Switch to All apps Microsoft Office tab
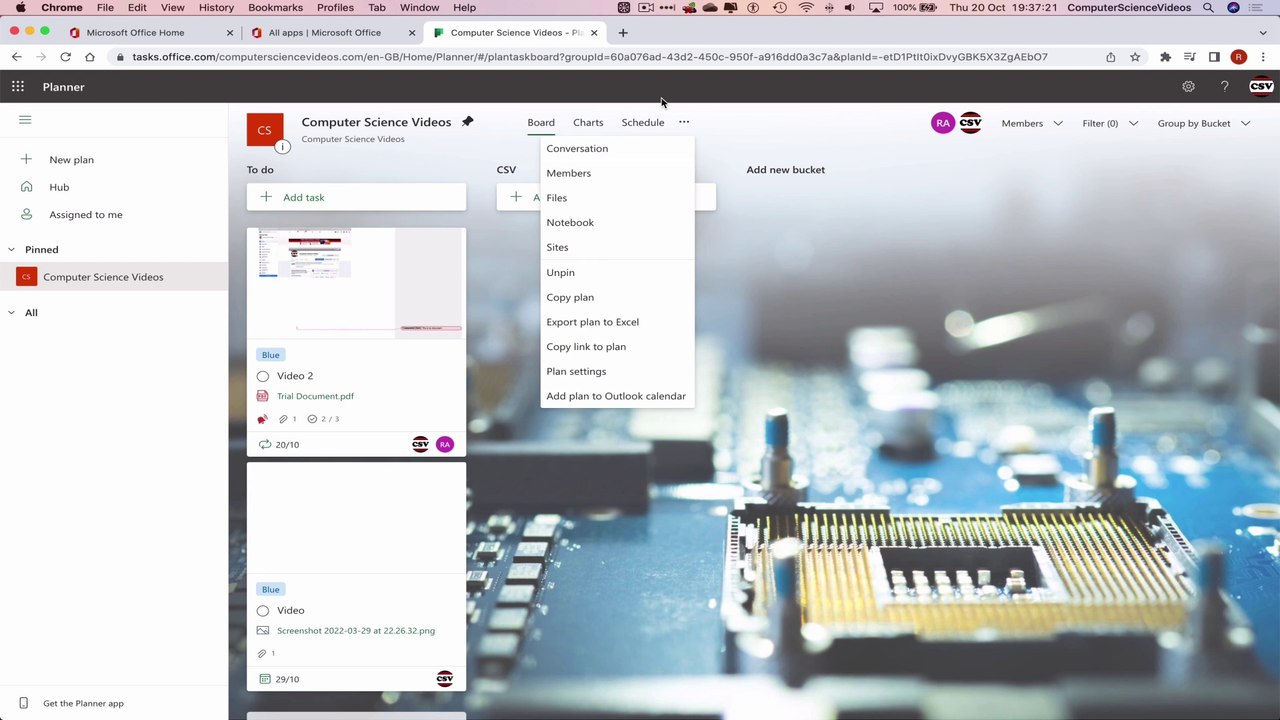The height and width of the screenshot is (720, 1280). [324, 32]
